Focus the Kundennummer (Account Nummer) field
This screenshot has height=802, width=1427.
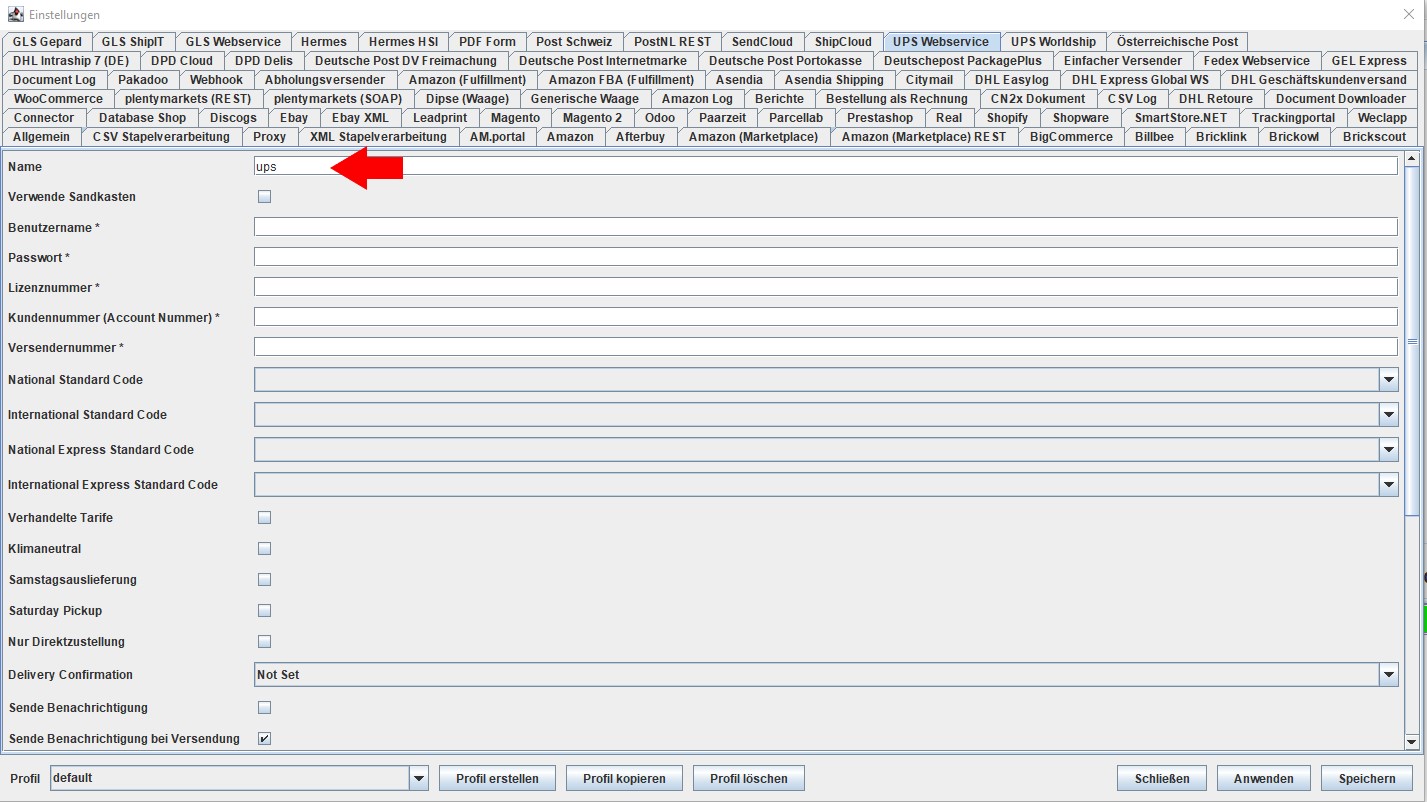[826, 317]
